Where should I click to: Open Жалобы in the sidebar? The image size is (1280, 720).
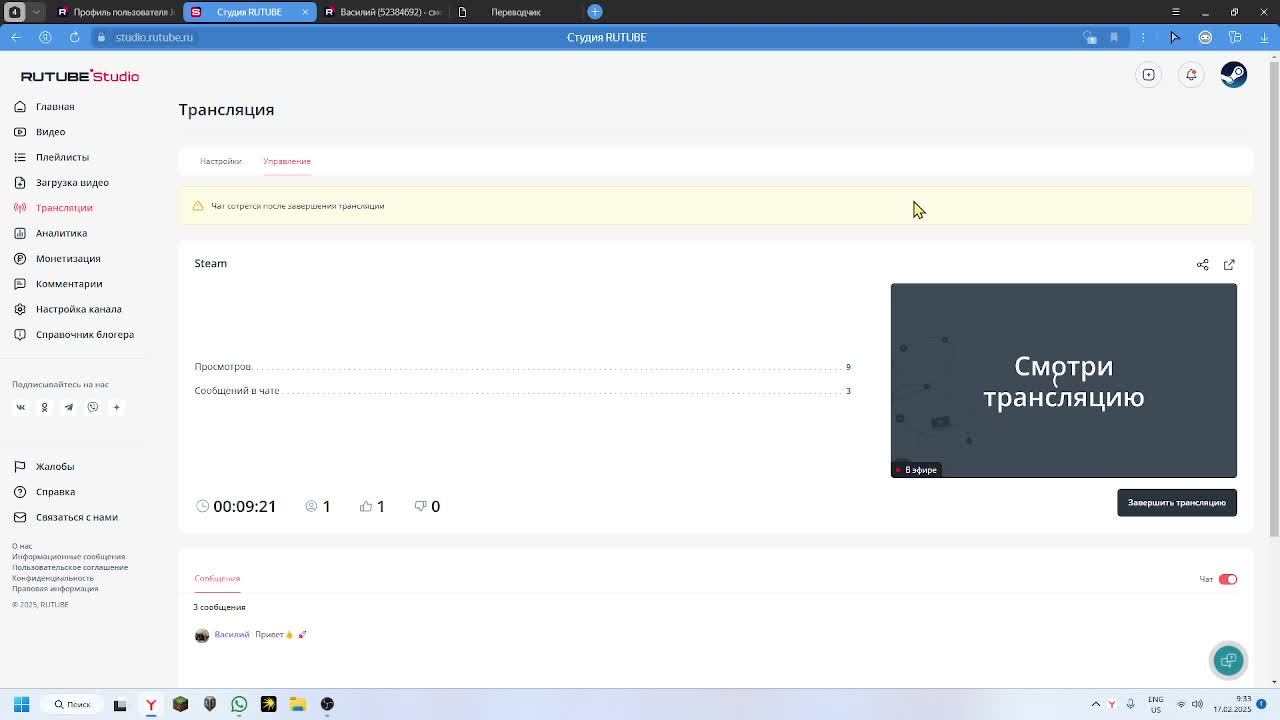pyautogui.click(x=45, y=466)
